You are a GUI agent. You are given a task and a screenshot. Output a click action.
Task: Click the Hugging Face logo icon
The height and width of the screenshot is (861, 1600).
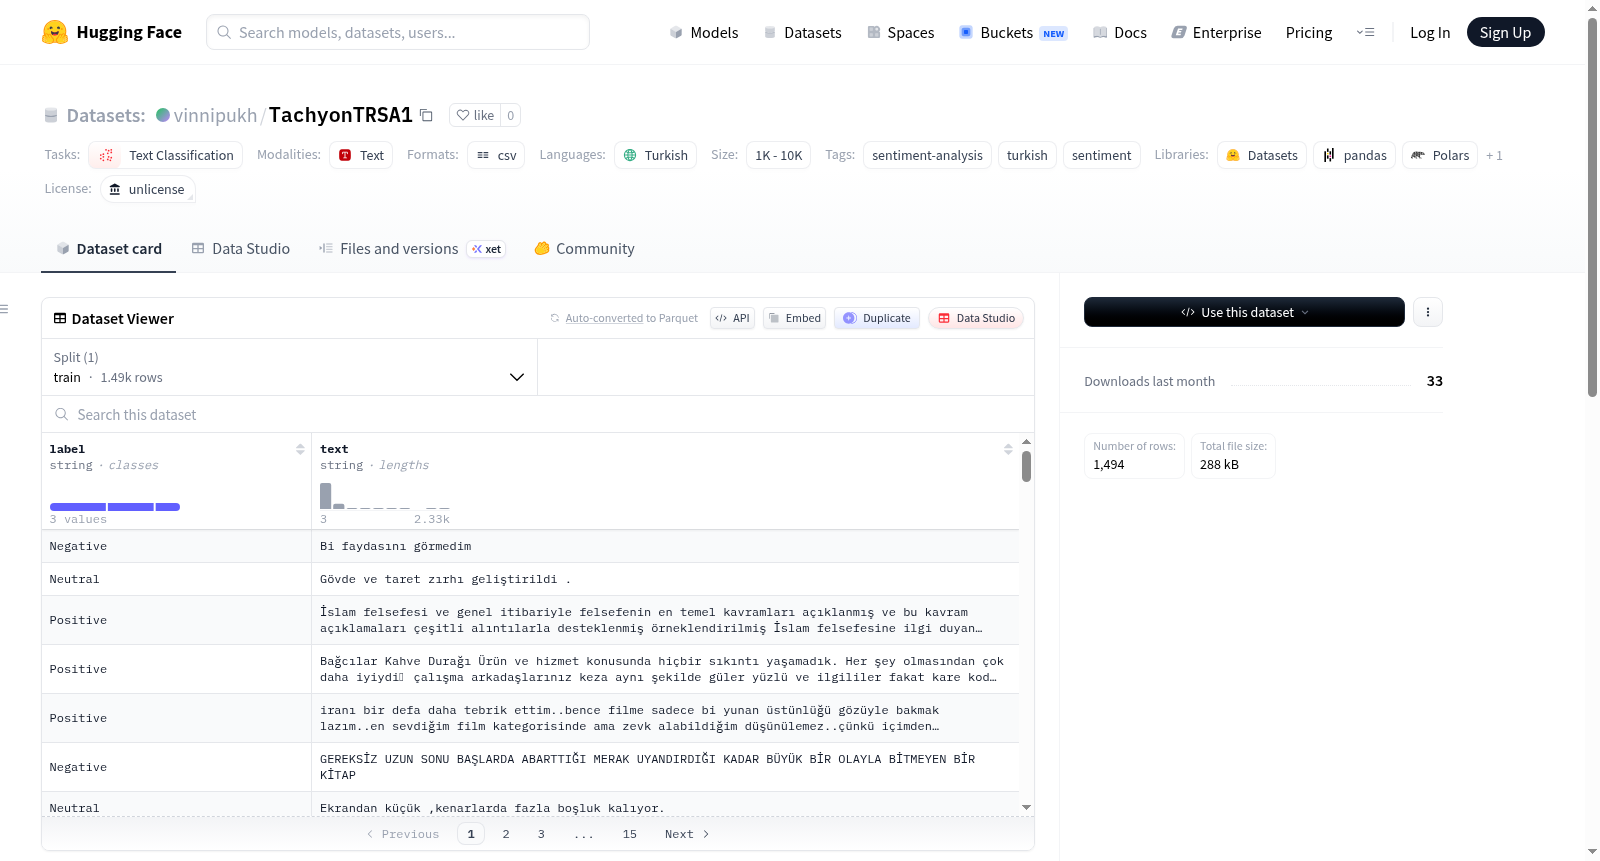[55, 32]
